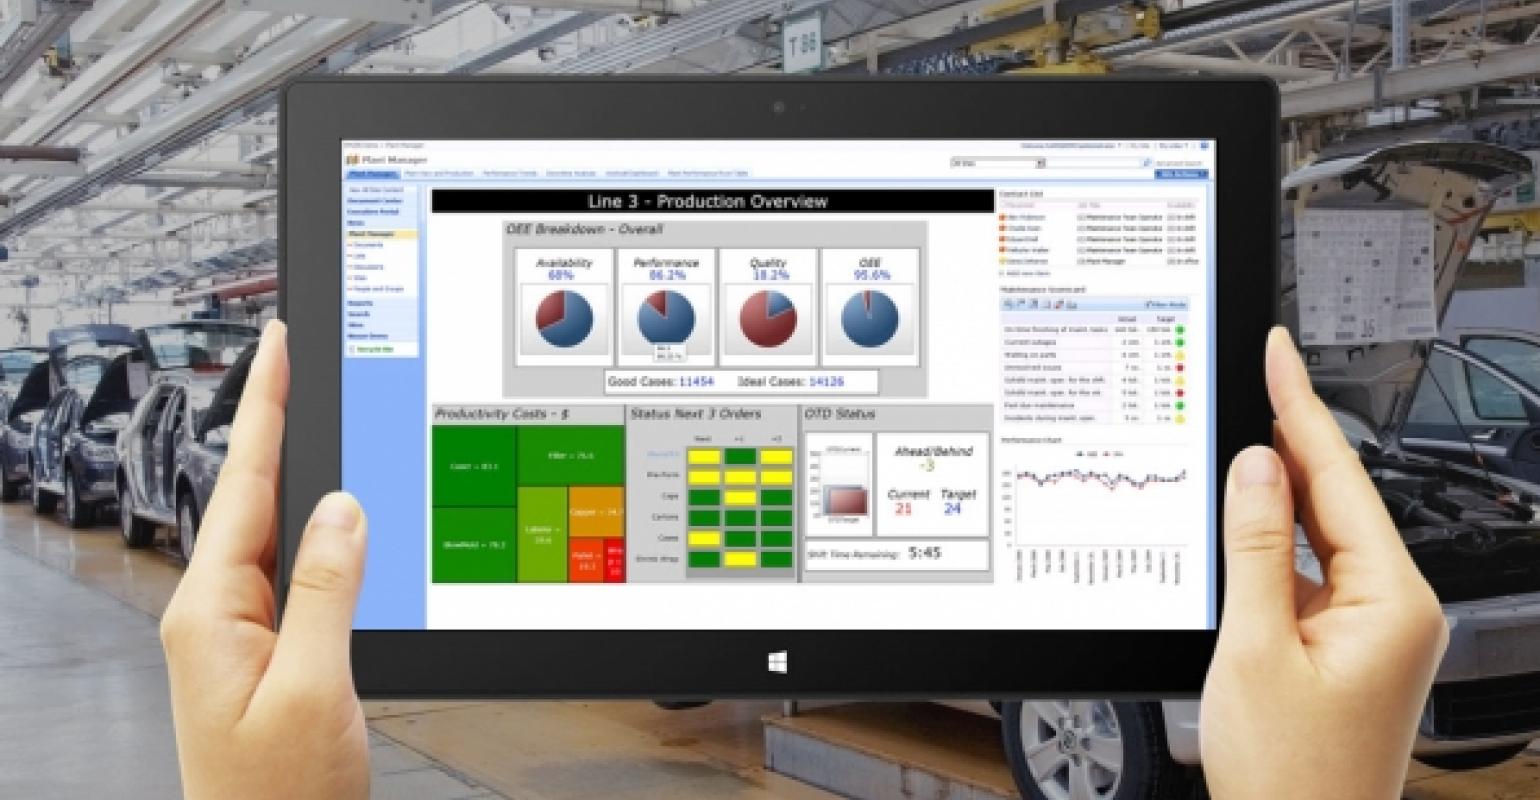1540x800 pixels.
Task: Click the Availability pie chart
Action: [x=564, y=319]
